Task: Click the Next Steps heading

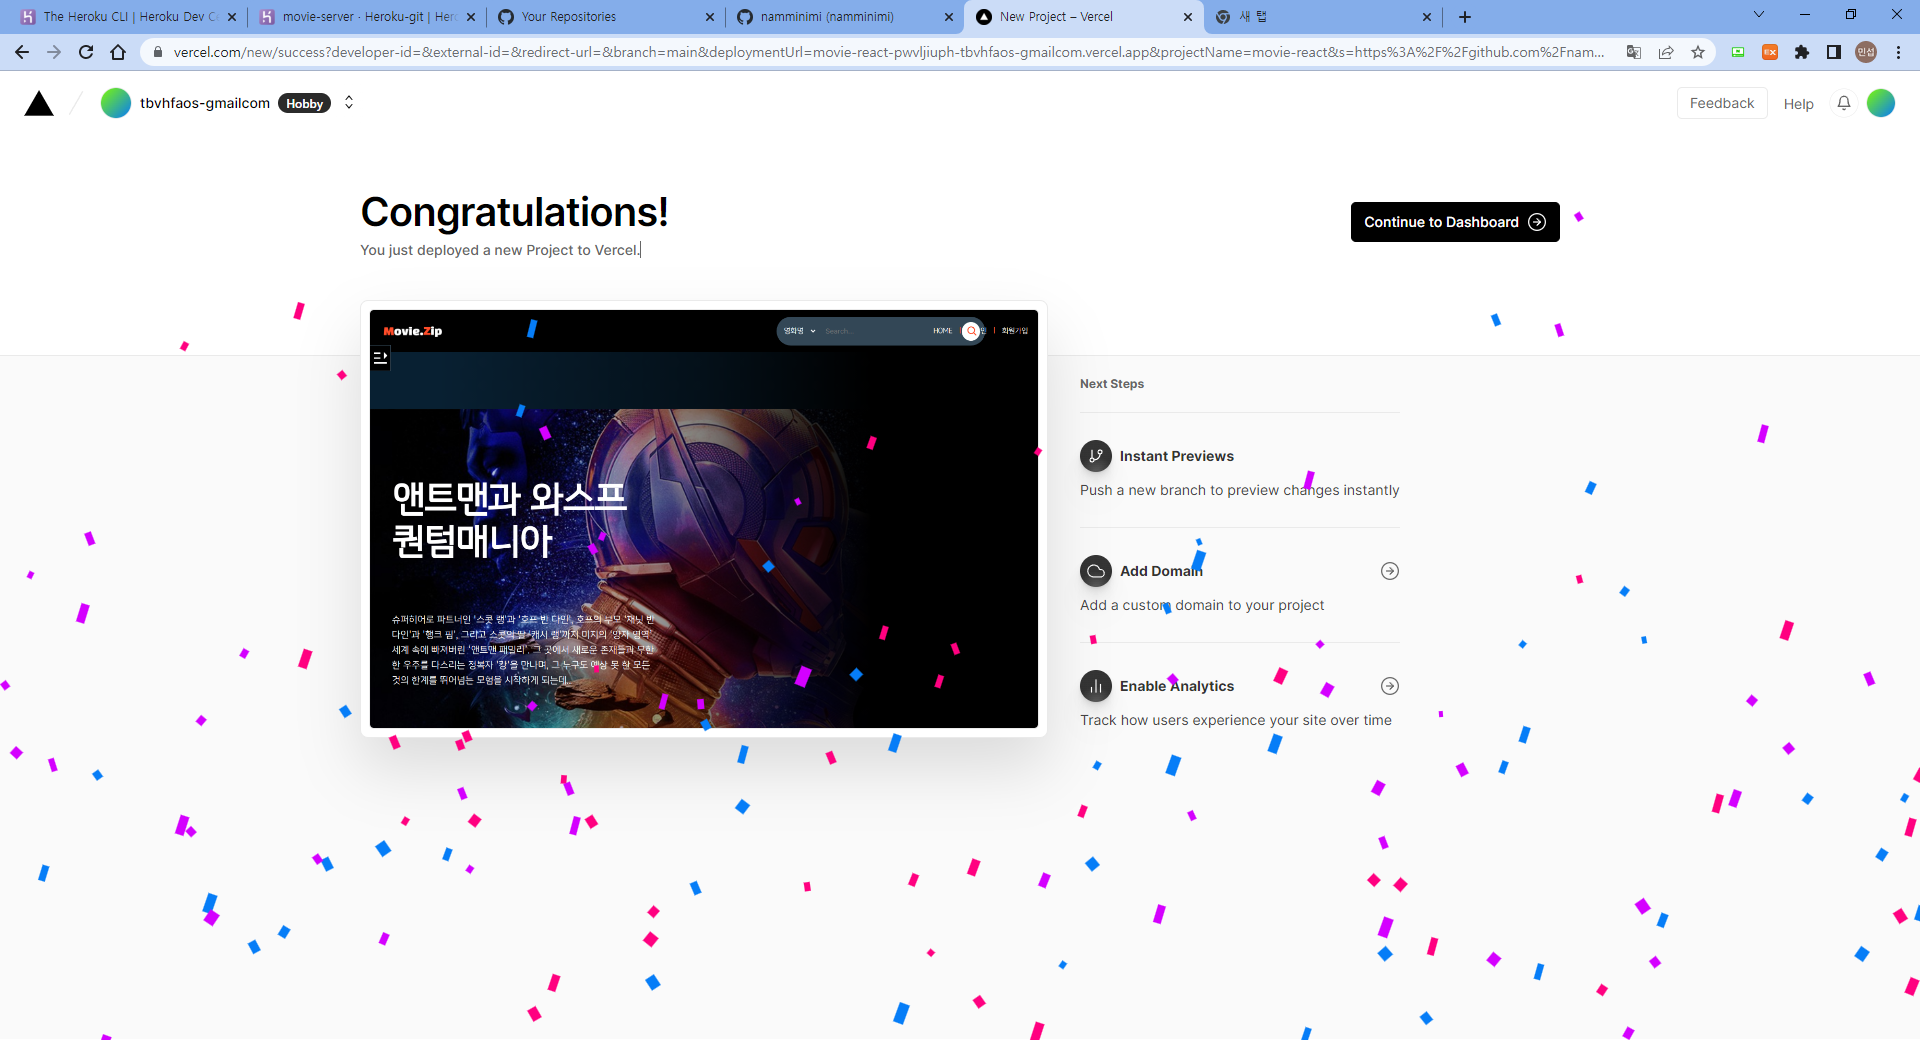Action: click(1112, 384)
